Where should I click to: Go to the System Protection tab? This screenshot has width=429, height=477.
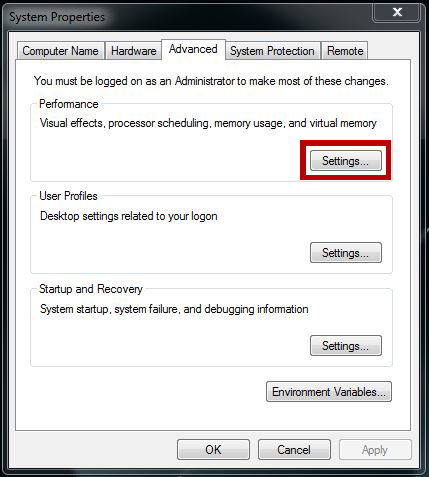[x=272, y=51]
